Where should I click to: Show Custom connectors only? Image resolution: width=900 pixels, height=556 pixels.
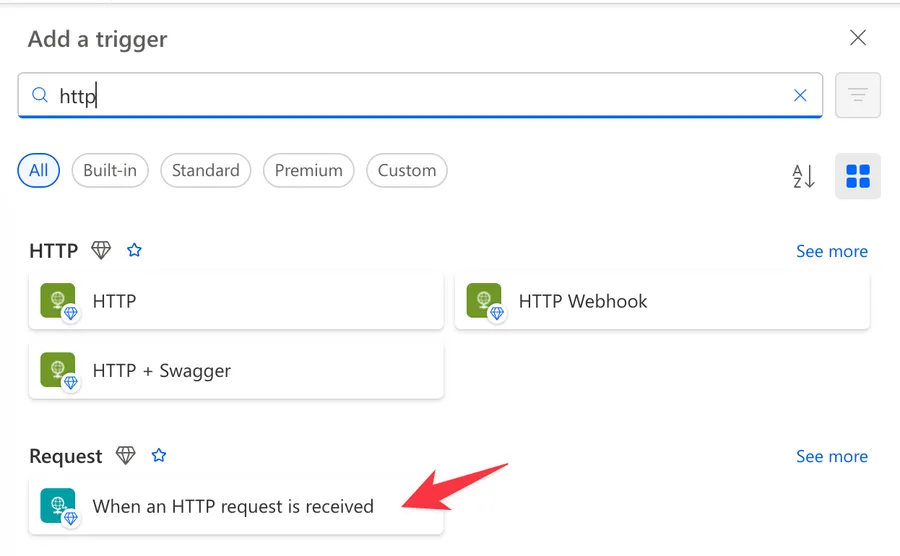pyautogui.click(x=406, y=170)
